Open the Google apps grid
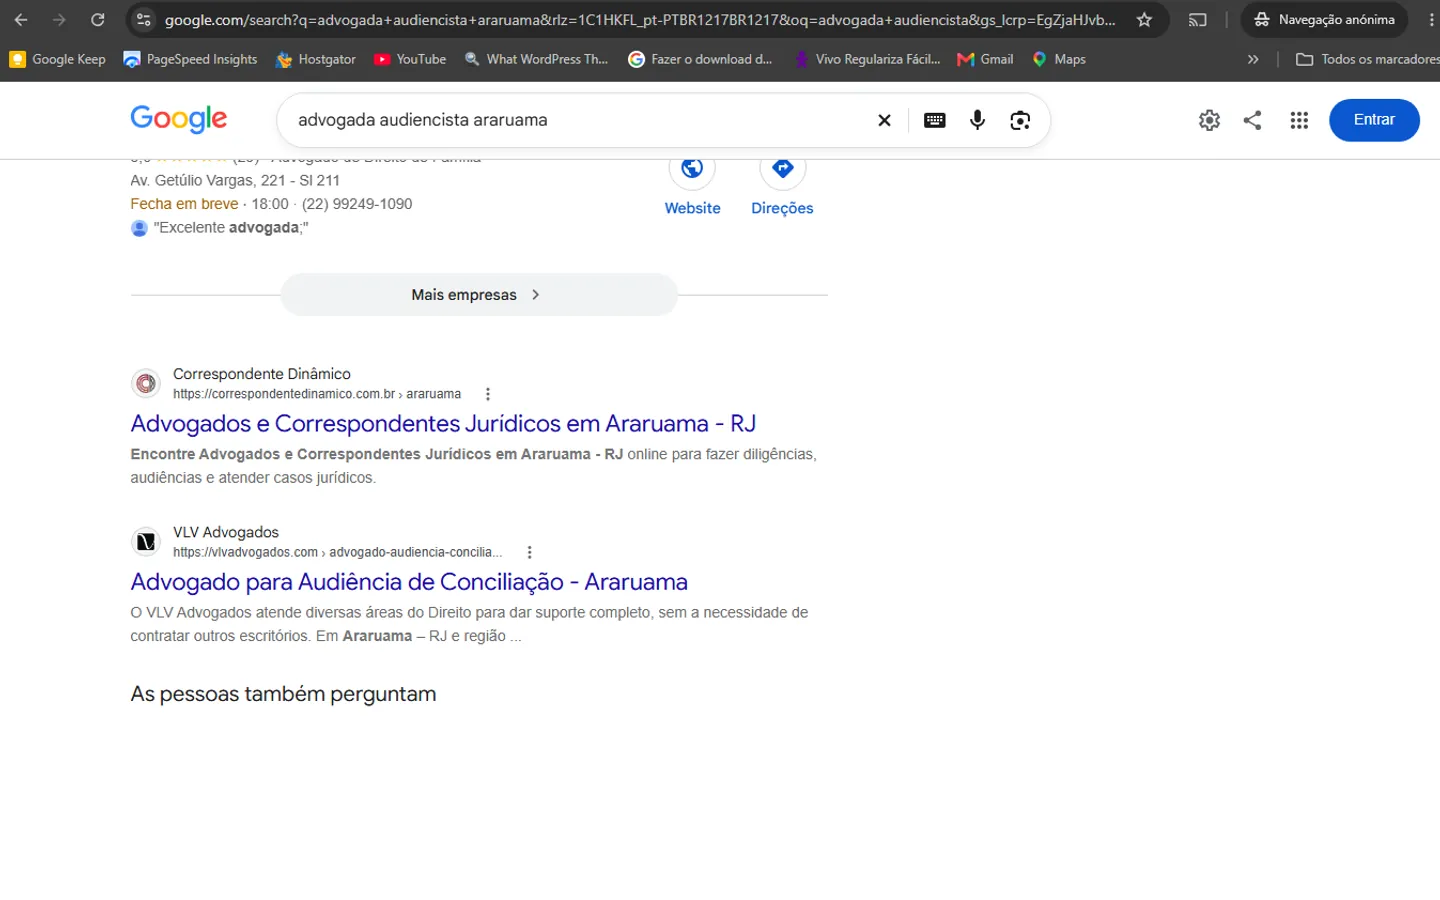This screenshot has height=900, width=1440. [1299, 120]
